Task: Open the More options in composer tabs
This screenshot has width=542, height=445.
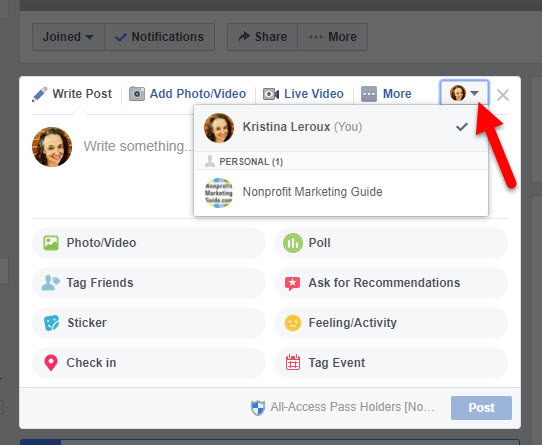Action: pyautogui.click(x=387, y=94)
